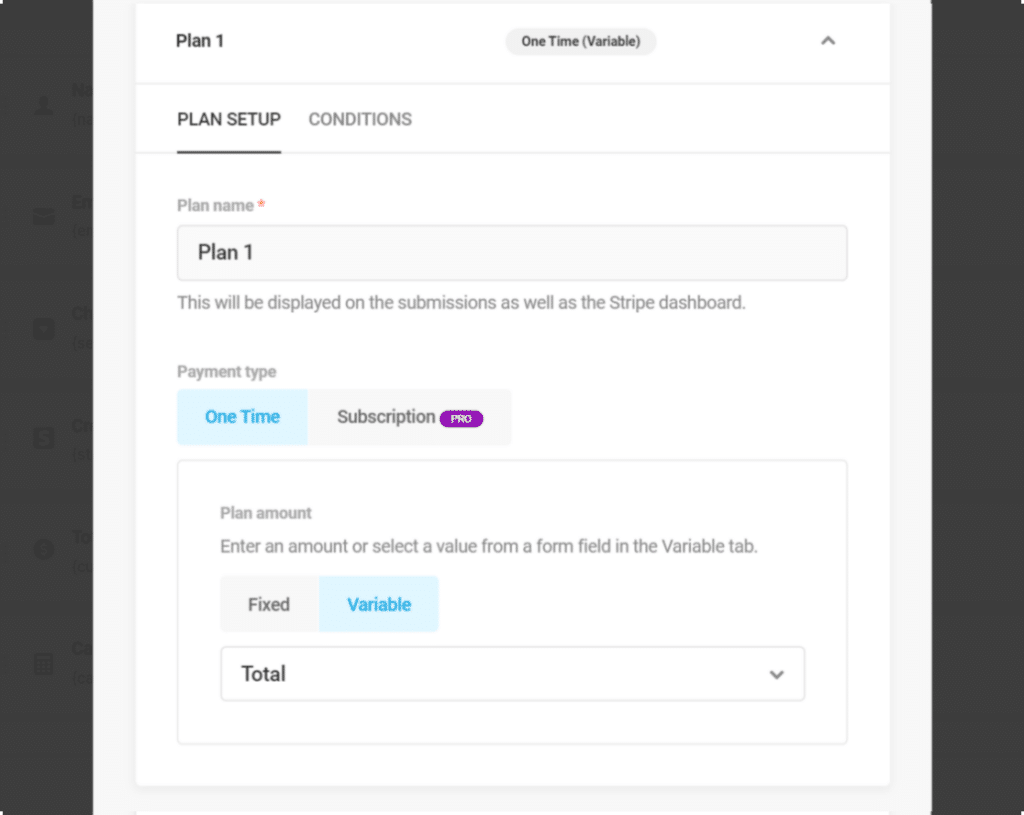Click inside the Plan name field
1024x815 pixels.
(512, 252)
